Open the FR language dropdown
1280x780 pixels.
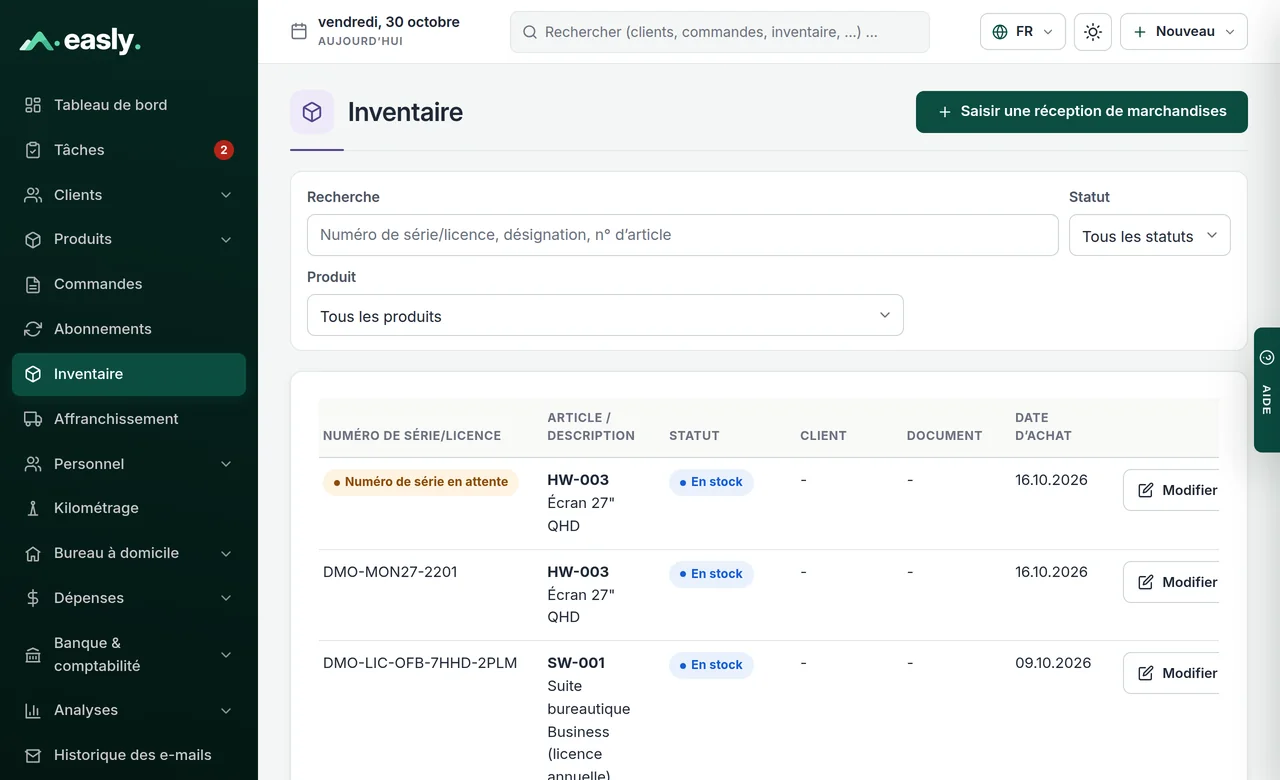click(1023, 32)
